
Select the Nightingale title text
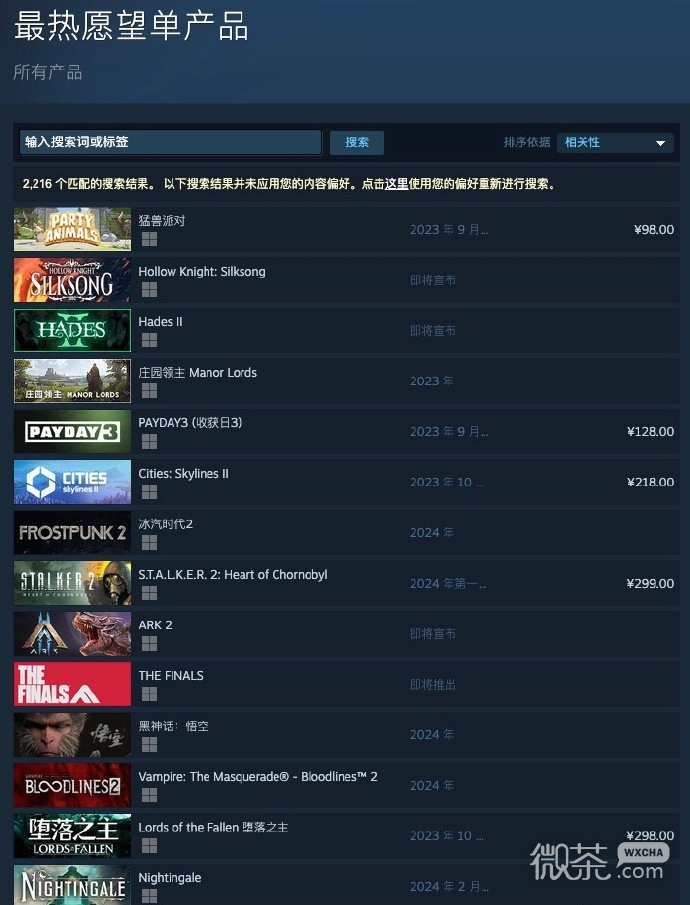170,877
